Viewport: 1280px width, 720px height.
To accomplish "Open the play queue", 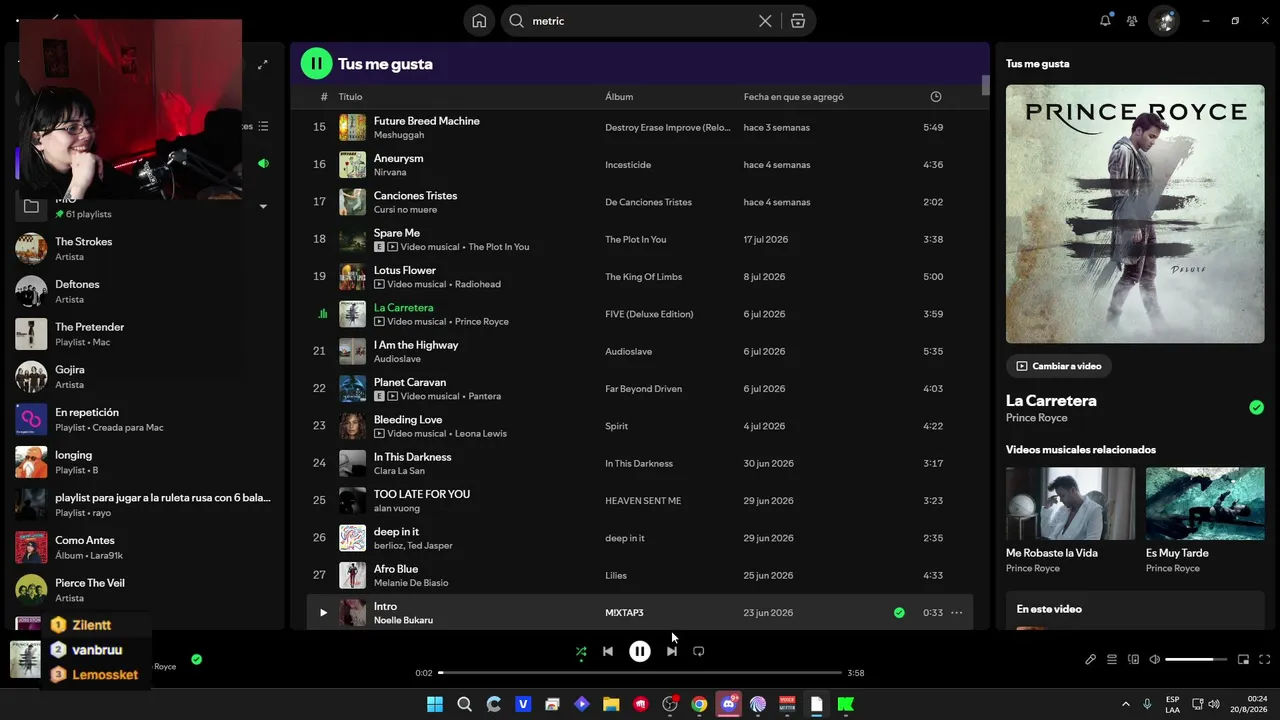I will 1112,660.
